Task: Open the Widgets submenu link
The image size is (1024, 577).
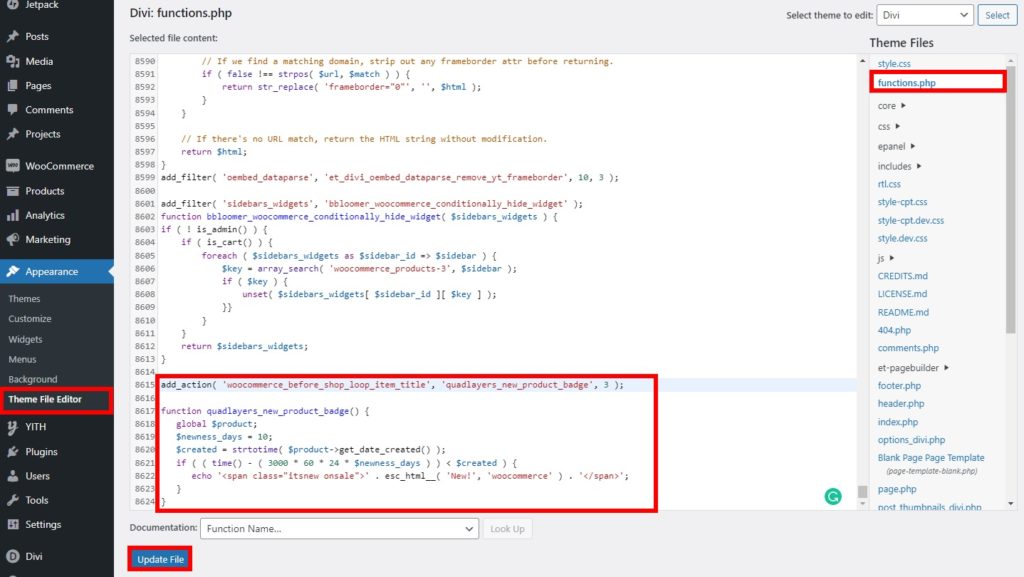Action: pyautogui.click(x=25, y=339)
